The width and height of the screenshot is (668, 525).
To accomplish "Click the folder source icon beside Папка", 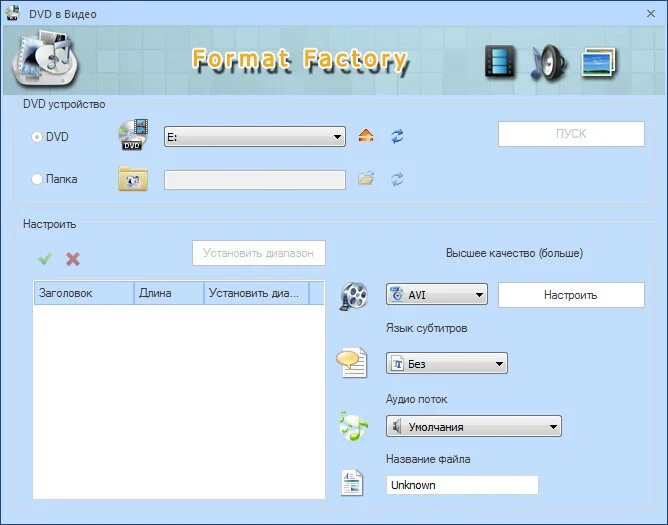I will (133, 179).
